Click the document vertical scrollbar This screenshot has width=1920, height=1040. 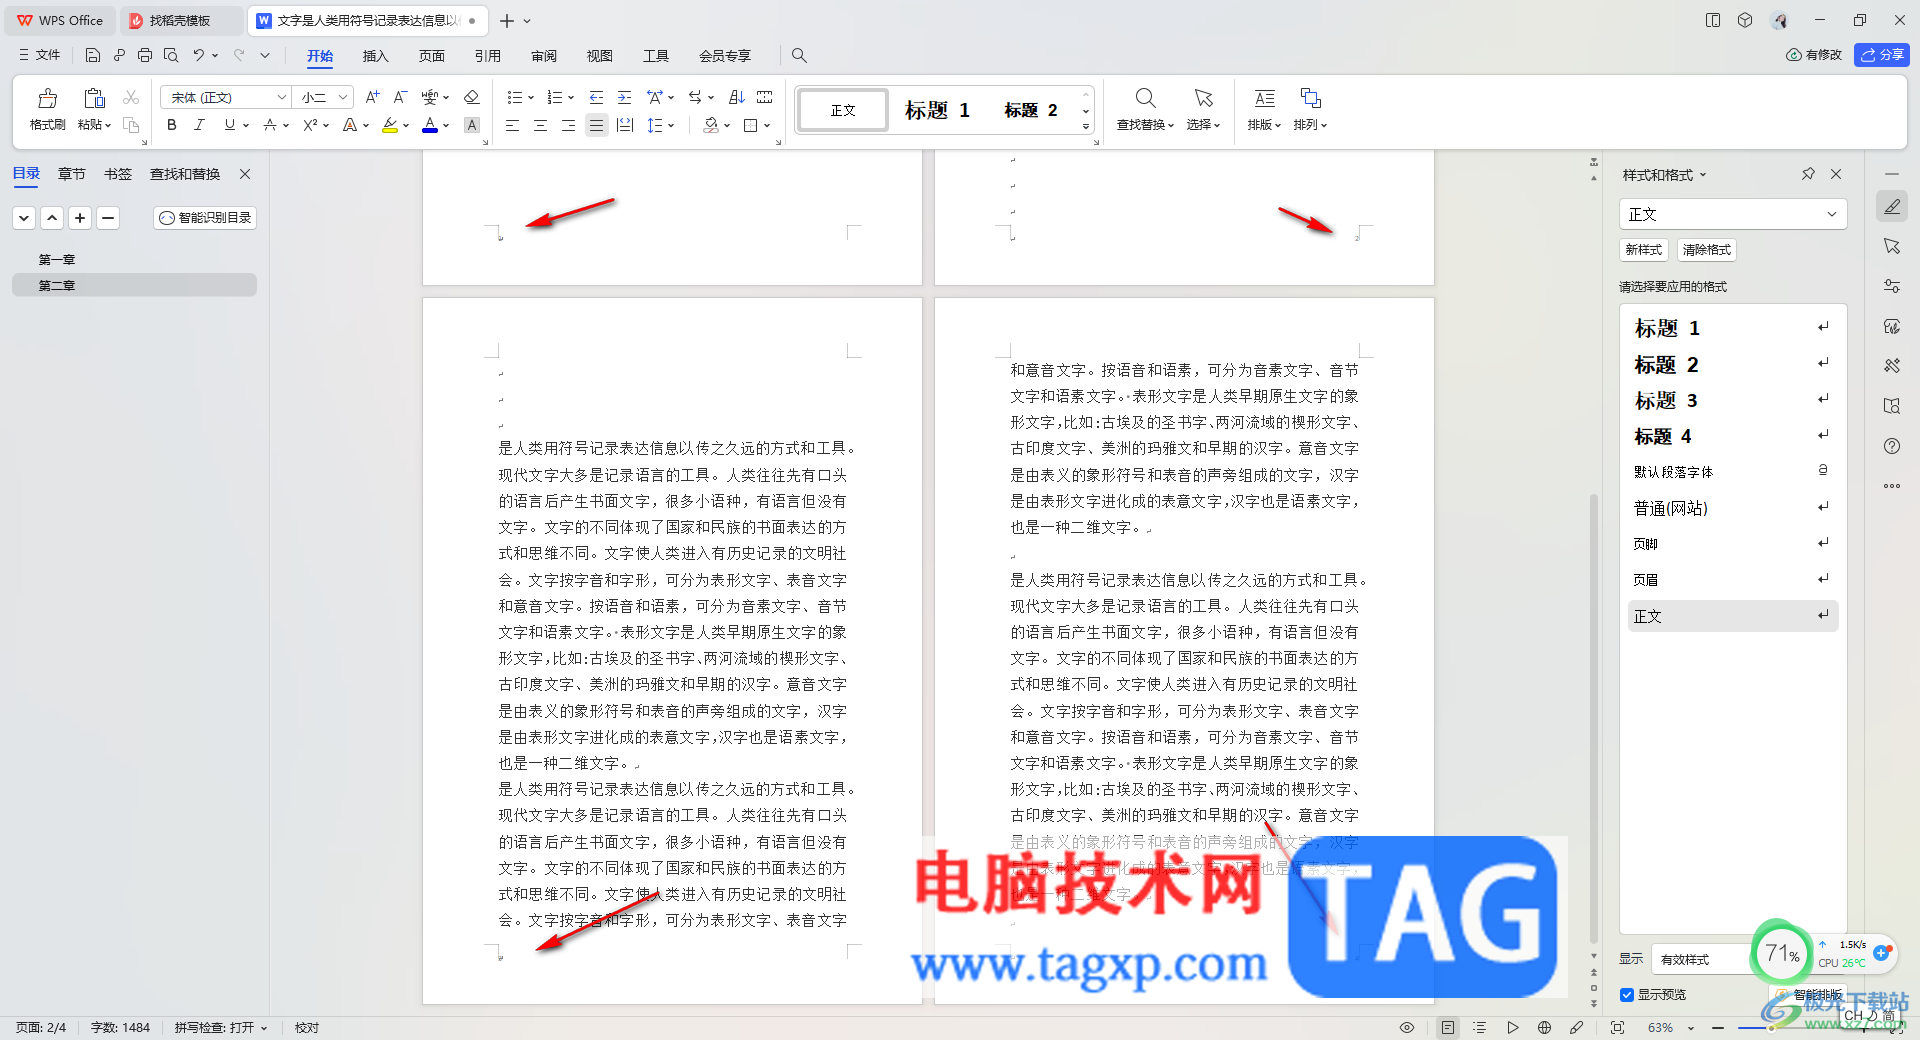click(x=1594, y=717)
